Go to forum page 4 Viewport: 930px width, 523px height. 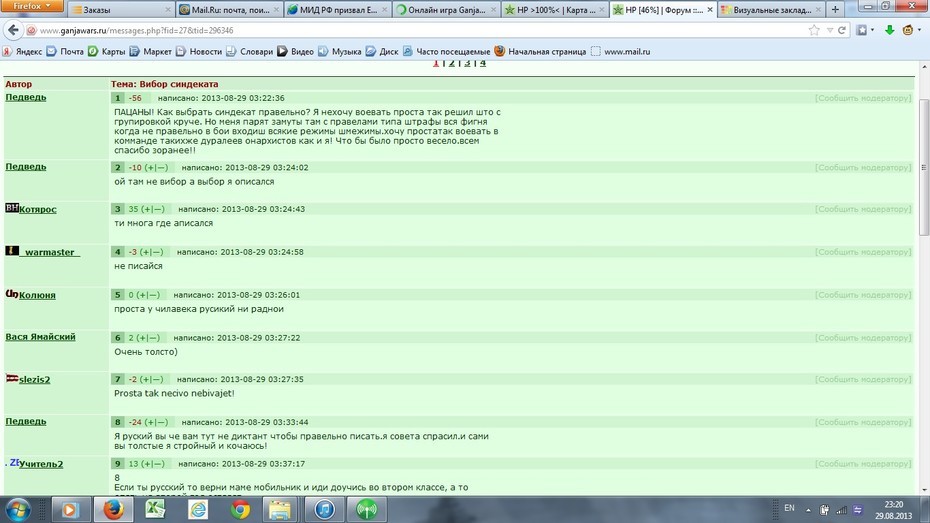(483, 63)
